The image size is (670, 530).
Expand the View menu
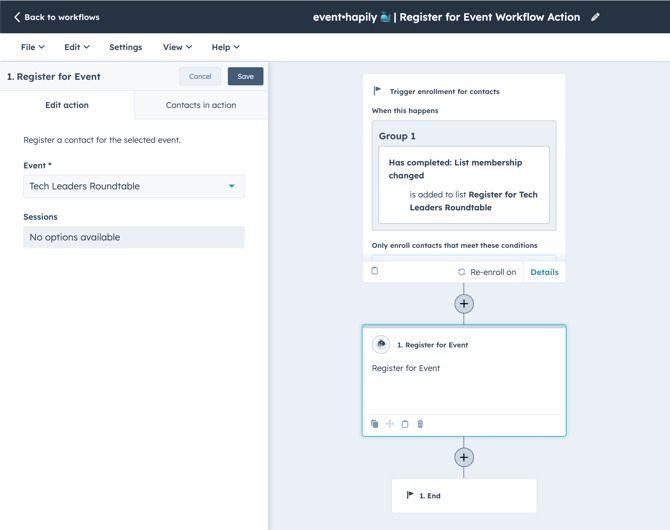click(x=177, y=47)
